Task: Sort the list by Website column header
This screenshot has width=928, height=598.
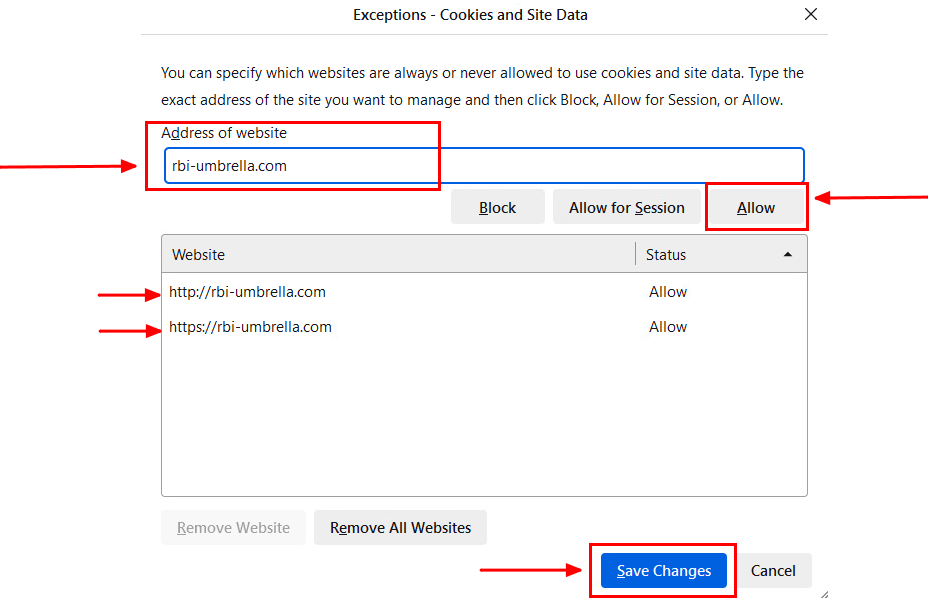Action: point(398,255)
